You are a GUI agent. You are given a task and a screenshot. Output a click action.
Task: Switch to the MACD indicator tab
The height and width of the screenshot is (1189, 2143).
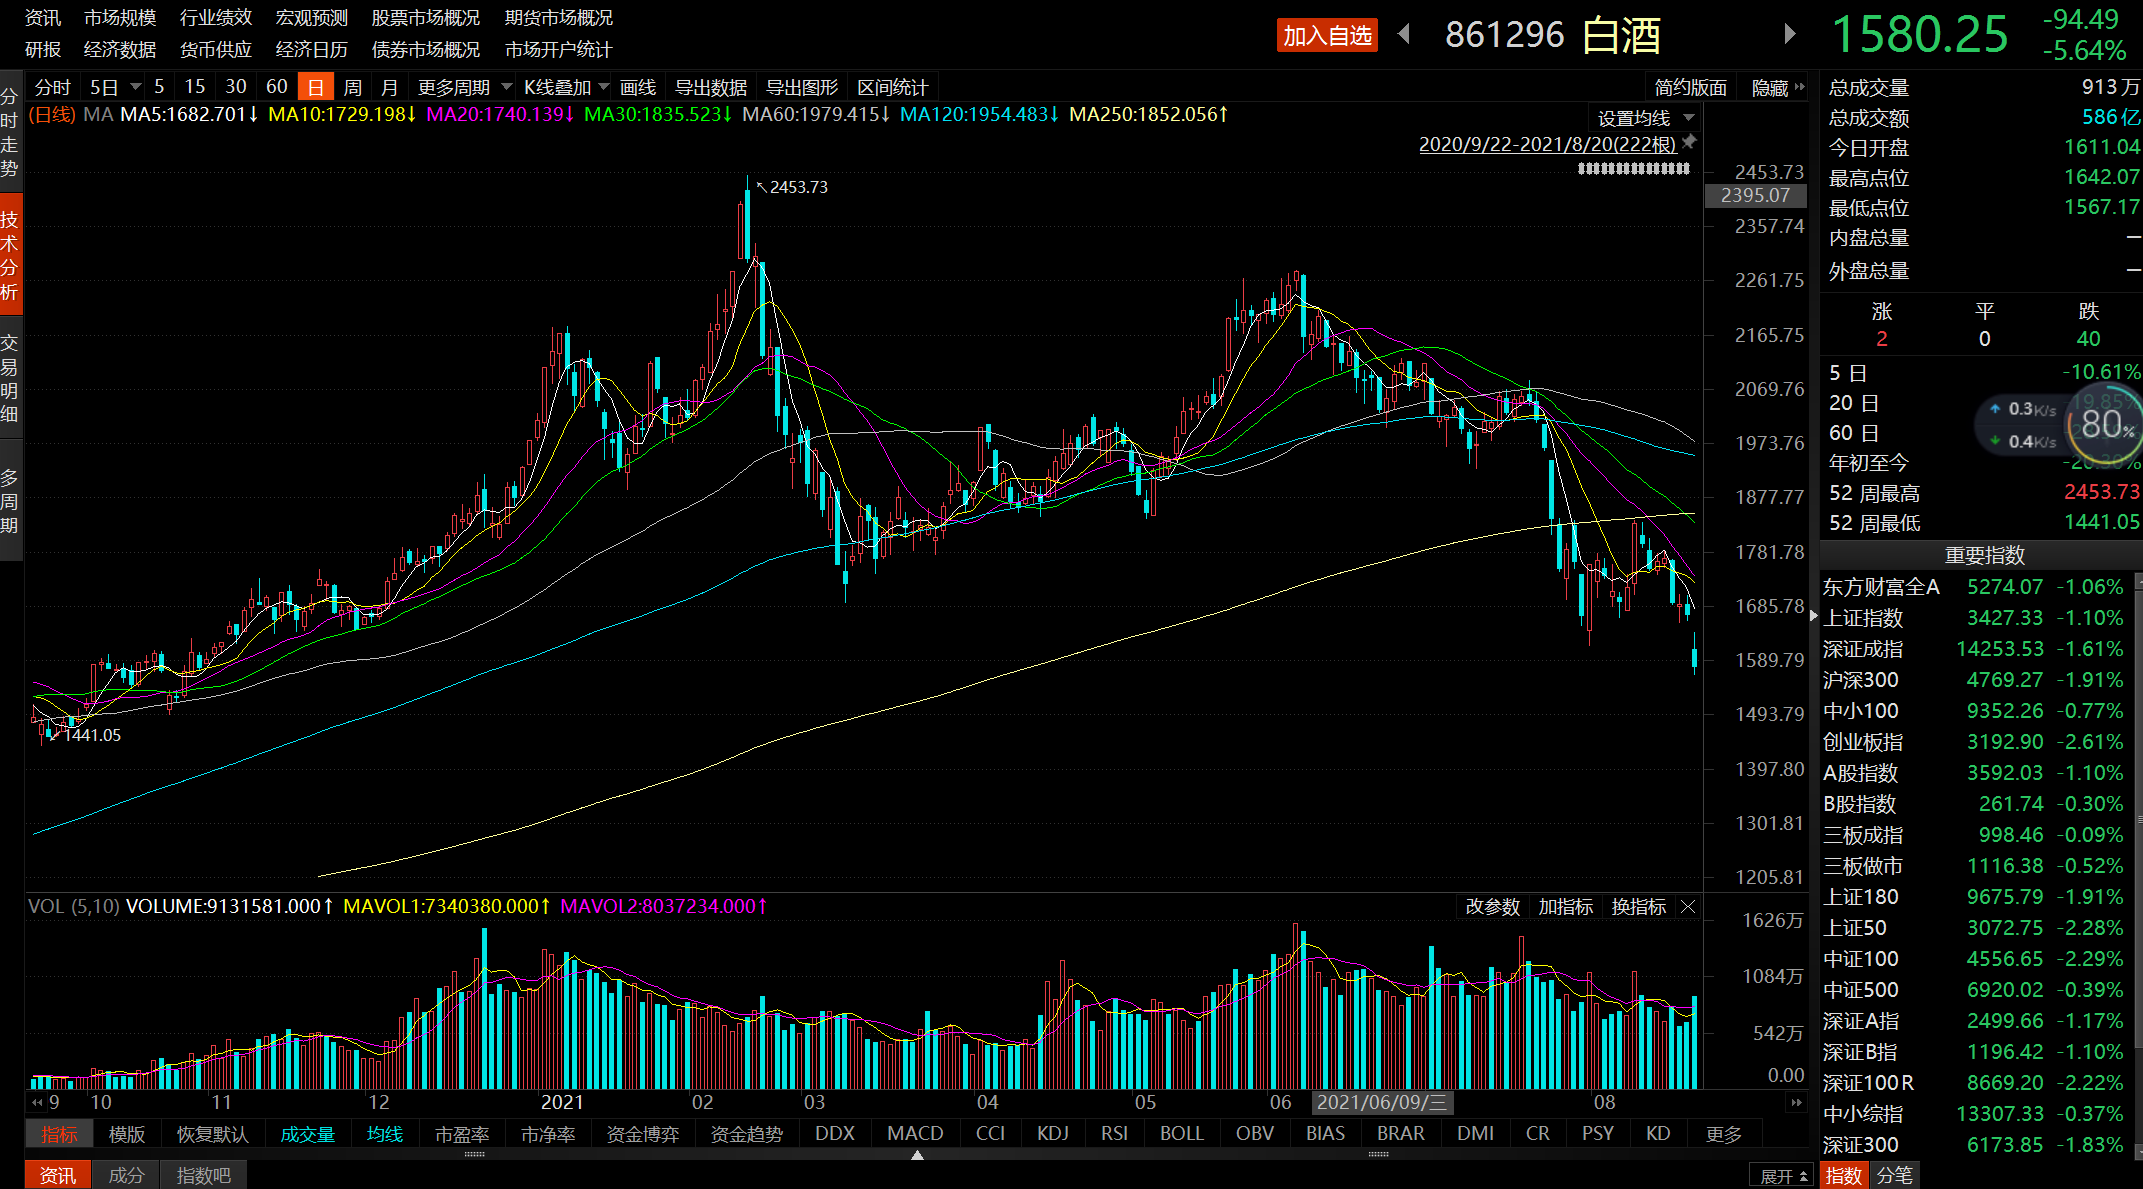coord(914,1133)
